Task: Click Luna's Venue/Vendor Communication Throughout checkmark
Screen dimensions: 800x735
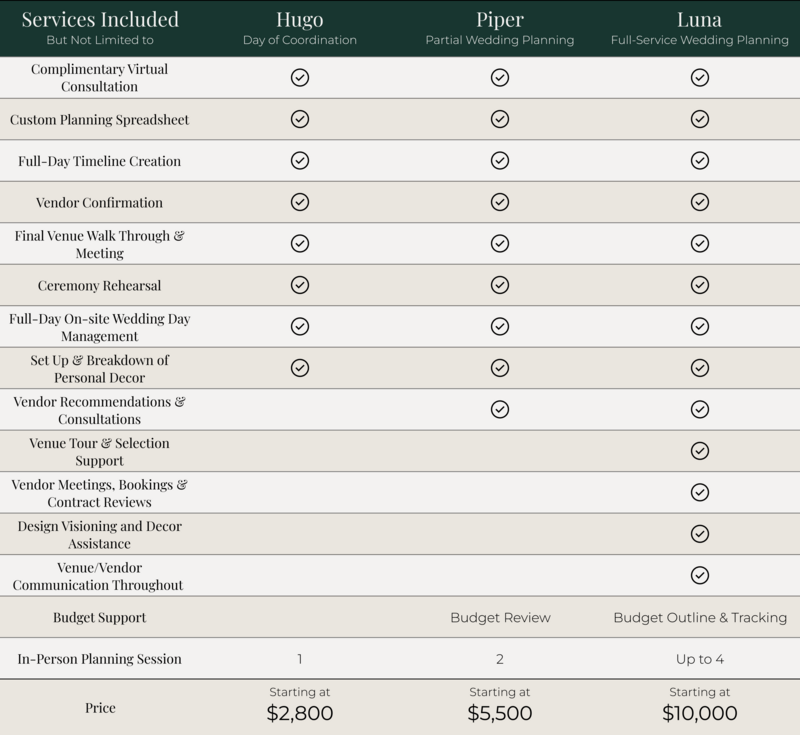Action: coord(700,575)
